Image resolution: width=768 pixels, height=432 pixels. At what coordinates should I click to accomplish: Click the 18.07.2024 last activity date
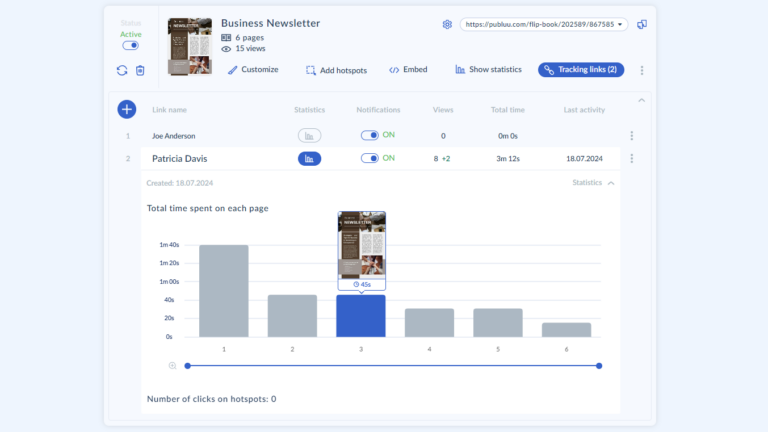coord(584,159)
